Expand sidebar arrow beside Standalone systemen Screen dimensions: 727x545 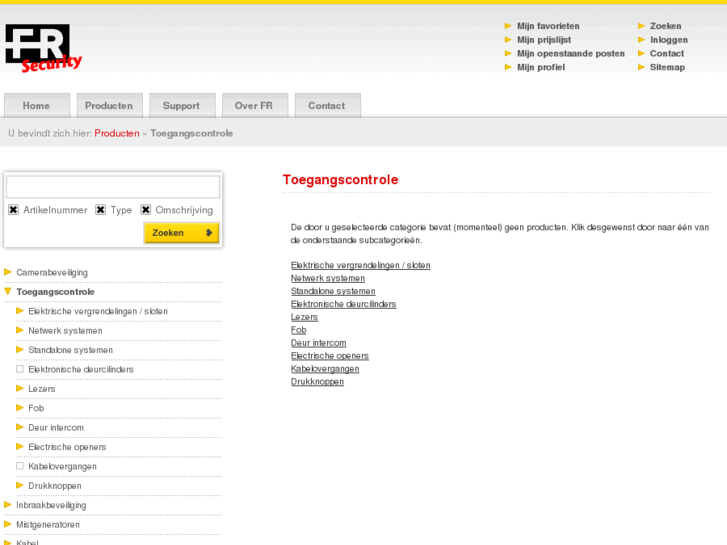coord(19,350)
